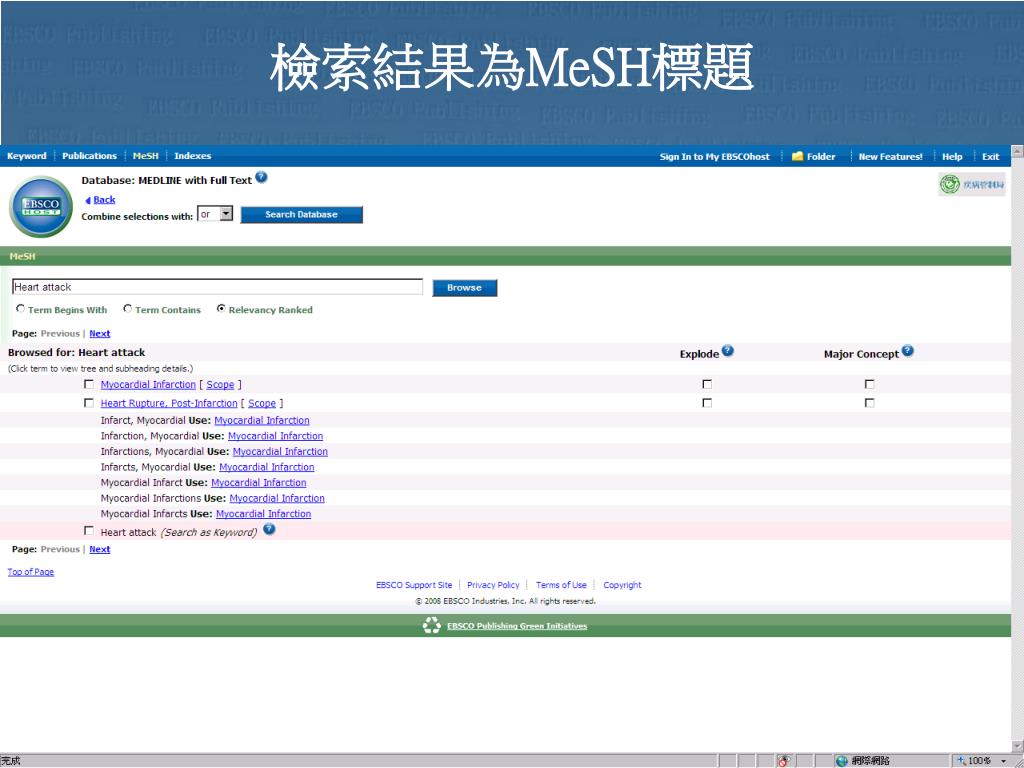Click Sign In to My EBSCOhost

(714, 157)
